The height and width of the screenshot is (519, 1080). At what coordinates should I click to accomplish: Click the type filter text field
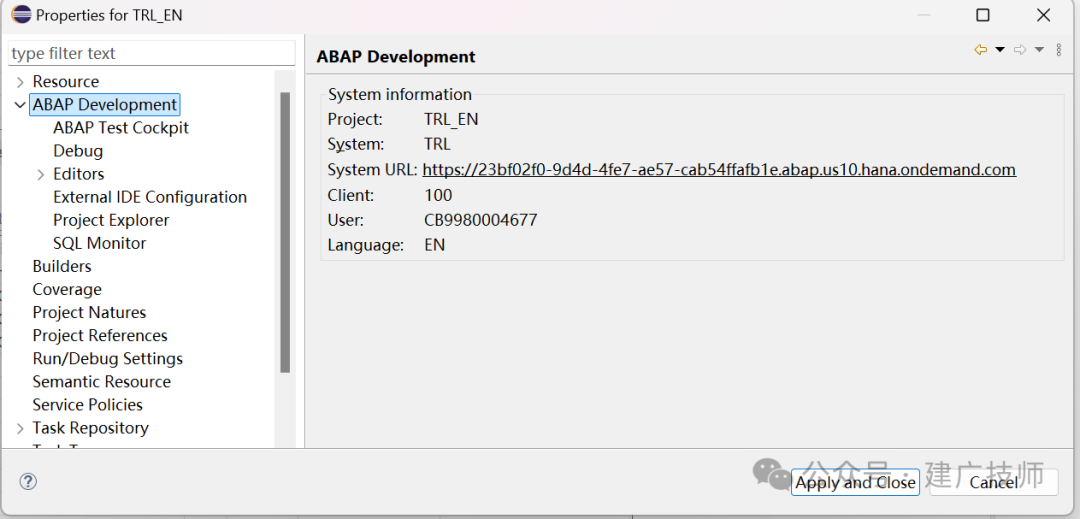pos(152,53)
